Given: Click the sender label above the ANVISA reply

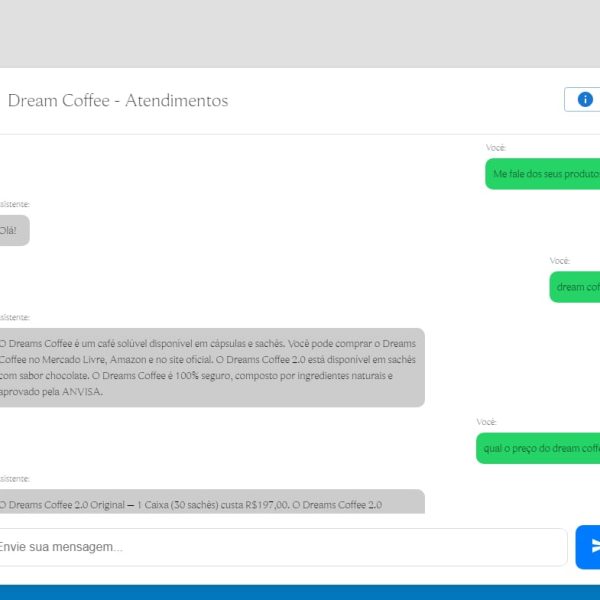Looking at the screenshot, I should (15, 318).
